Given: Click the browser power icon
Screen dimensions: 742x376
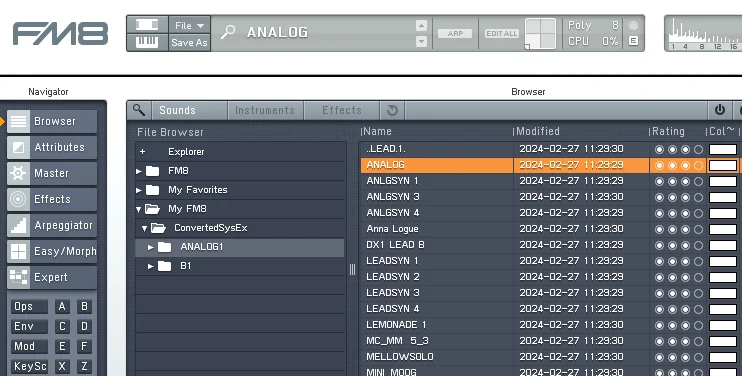Looking at the screenshot, I should 720,110.
